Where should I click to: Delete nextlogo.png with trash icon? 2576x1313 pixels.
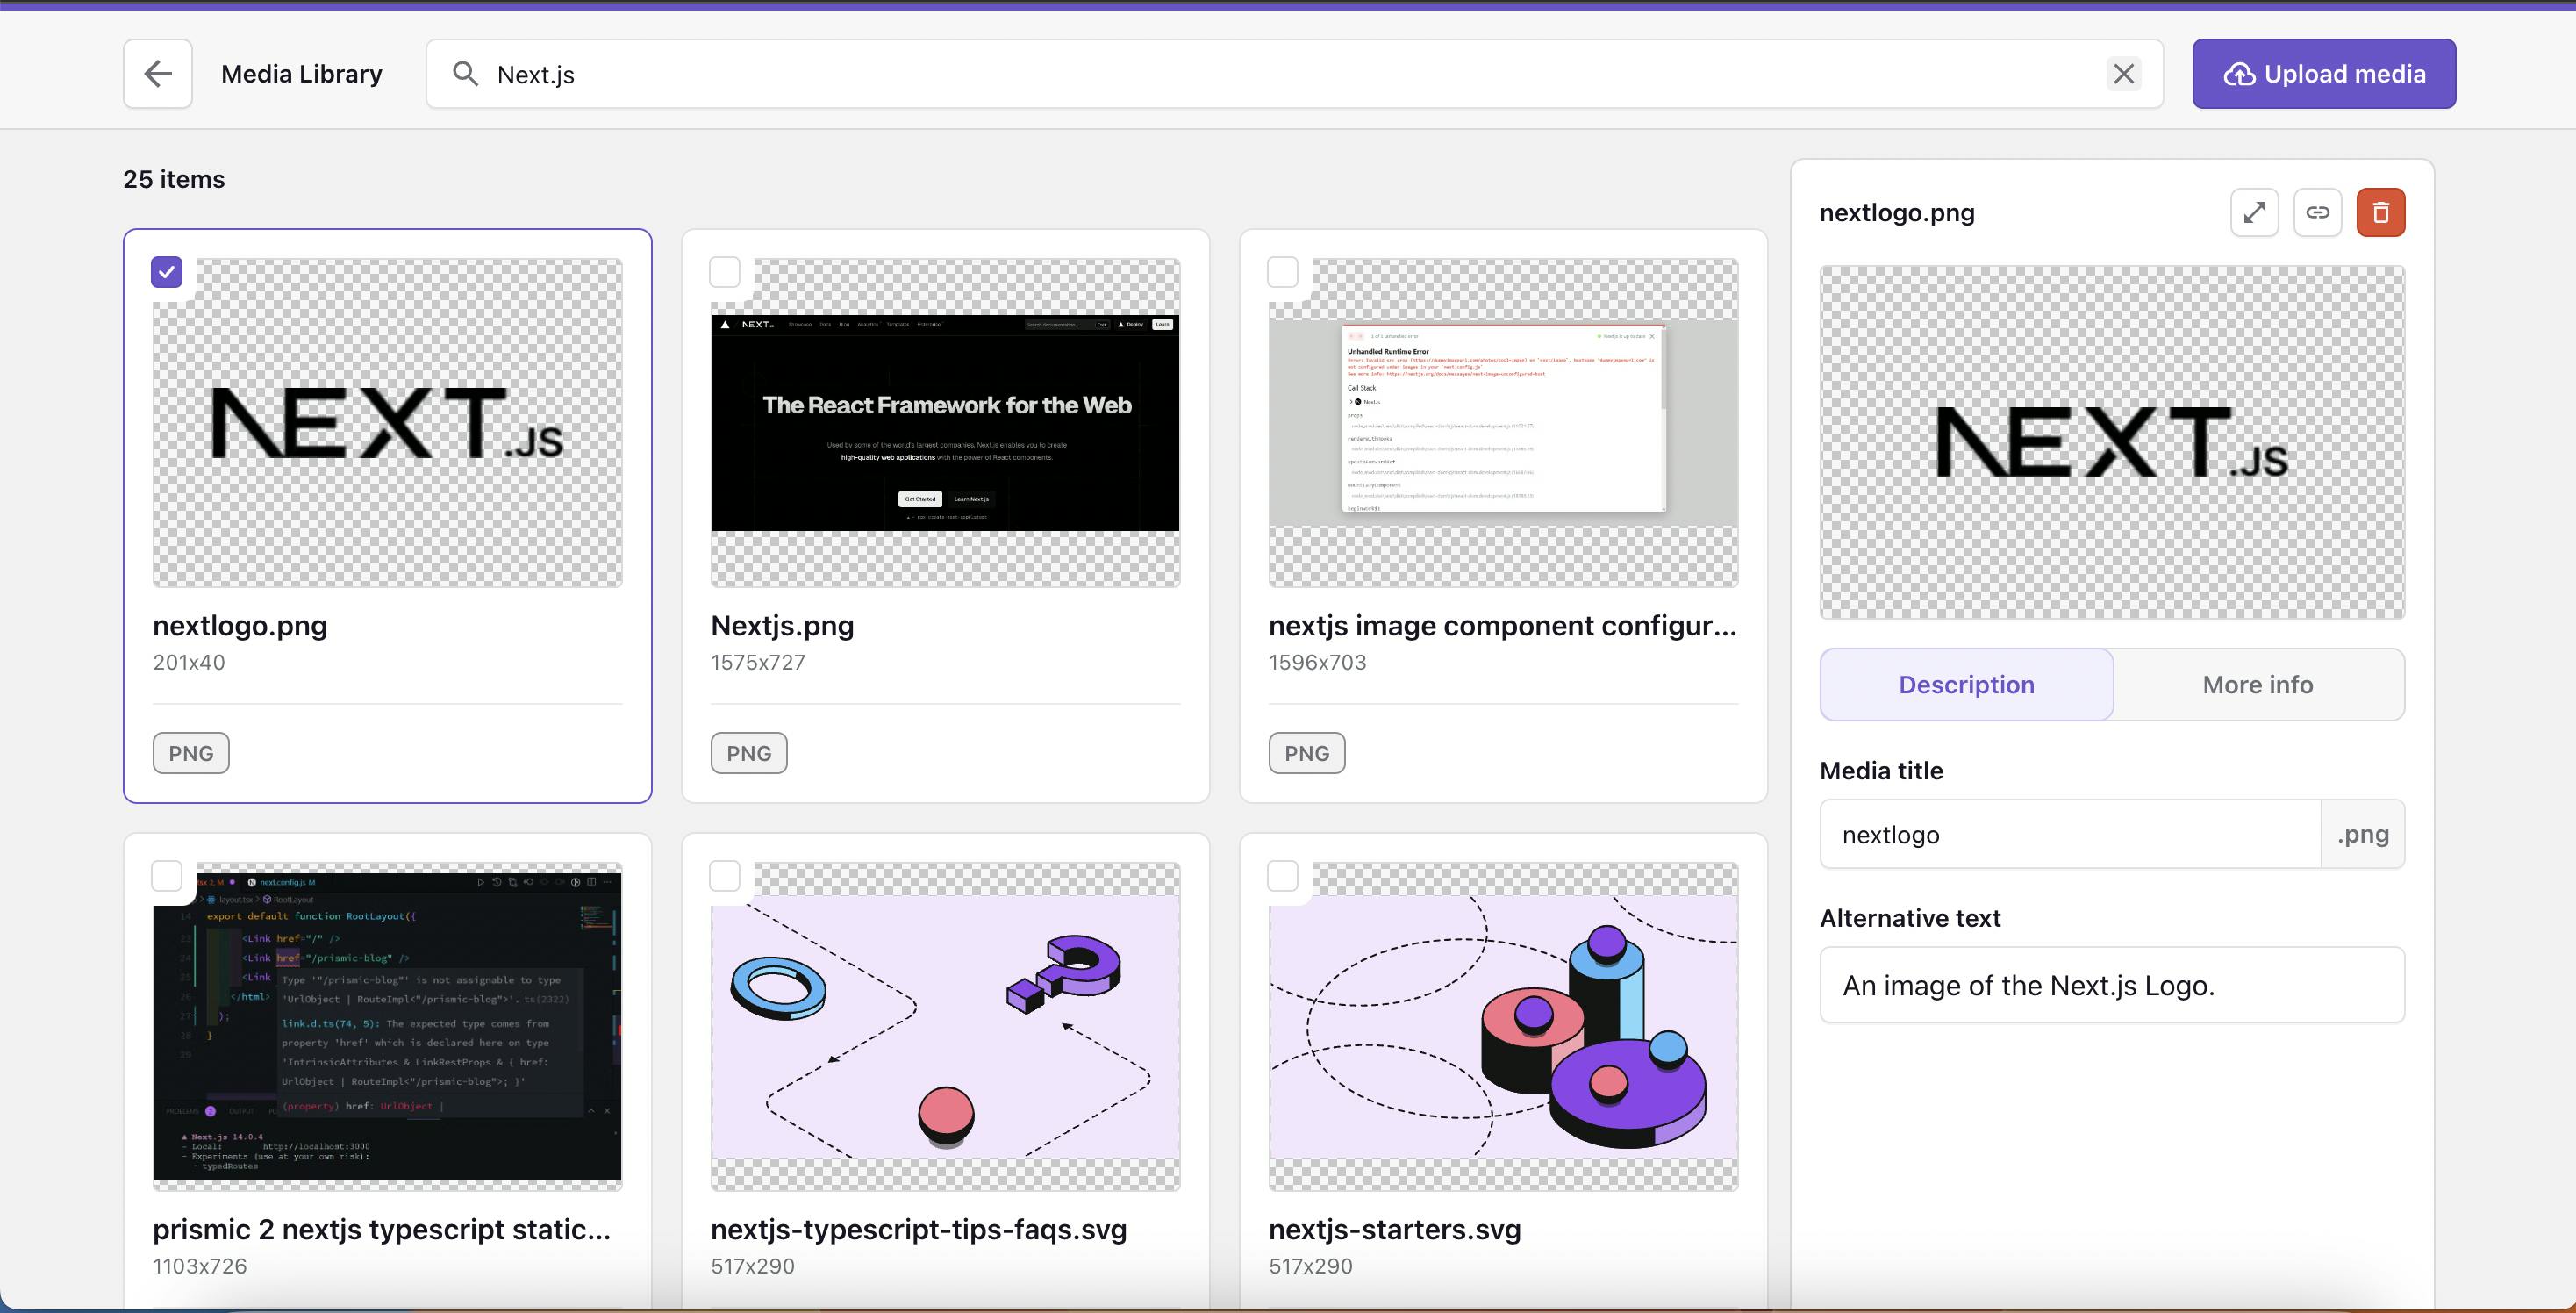click(x=2380, y=212)
